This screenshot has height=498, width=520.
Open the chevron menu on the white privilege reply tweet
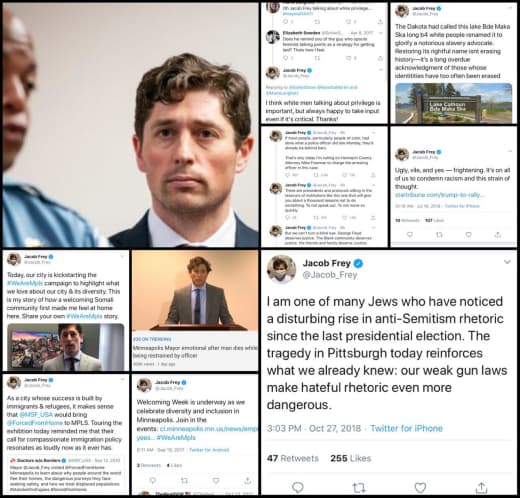coord(381,70)
